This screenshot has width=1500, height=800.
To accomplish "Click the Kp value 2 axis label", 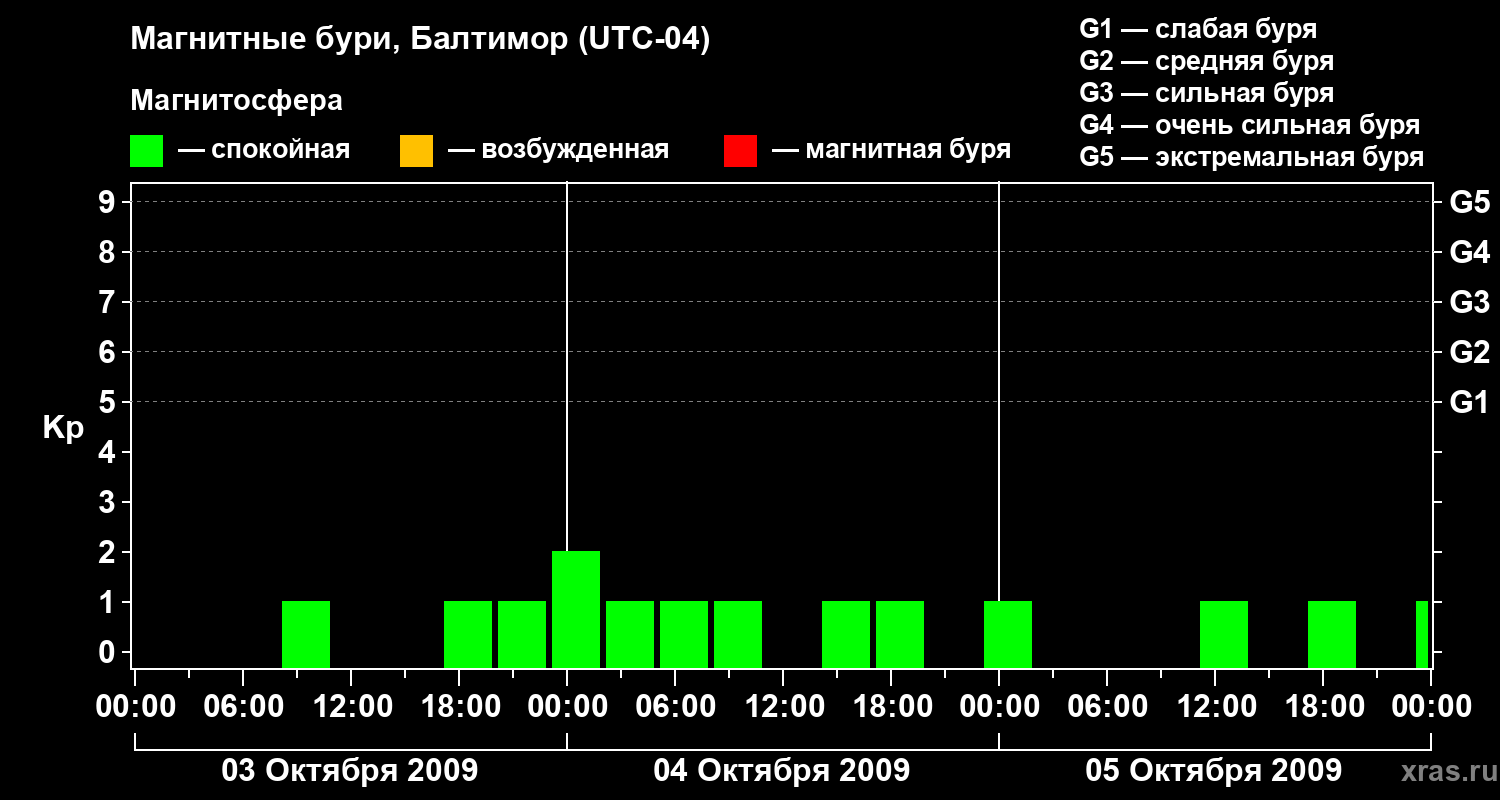I will (108, 552).
